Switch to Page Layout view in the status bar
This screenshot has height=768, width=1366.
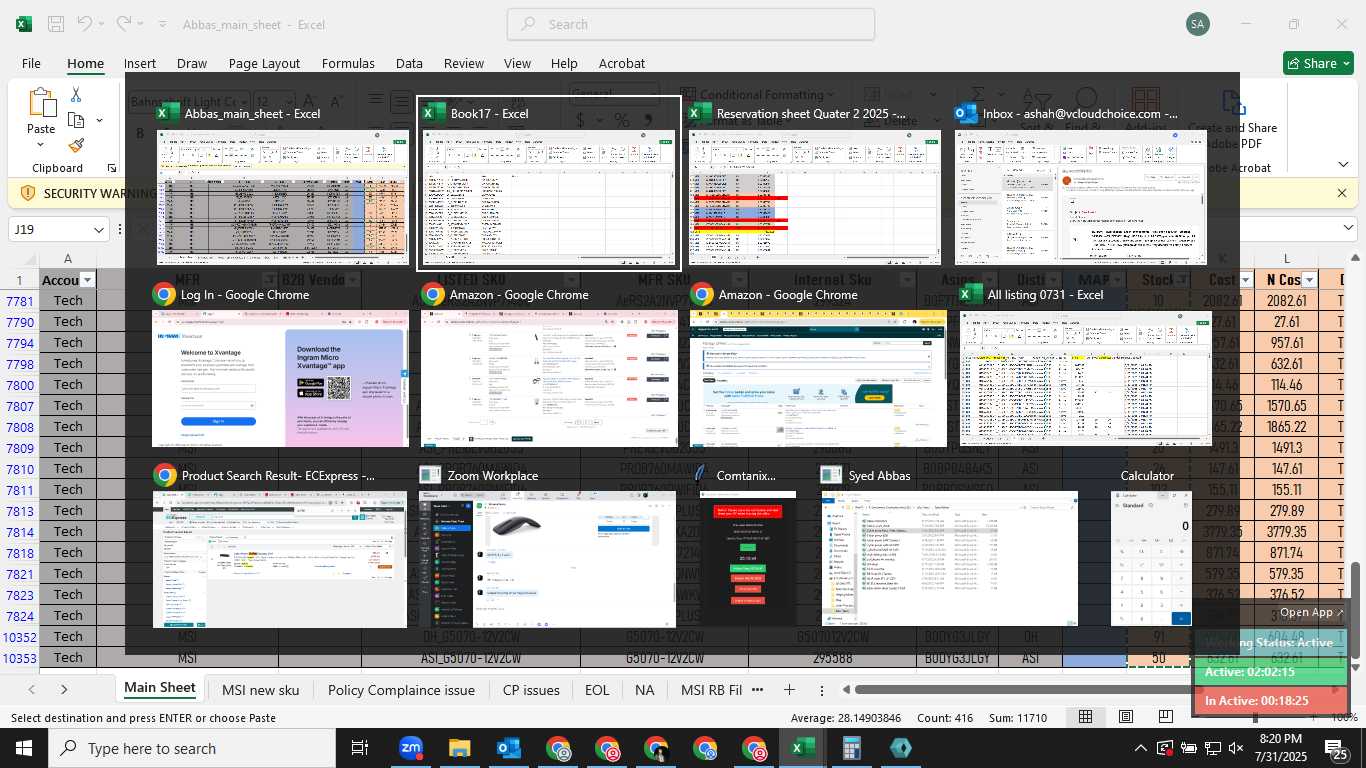tap(1126, 717)
